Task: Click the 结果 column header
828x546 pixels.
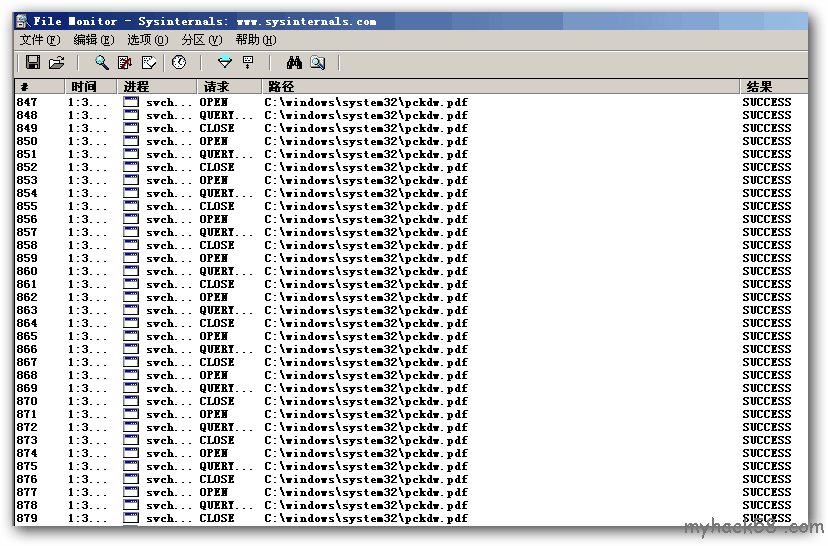Action: [x=774, y=87]
